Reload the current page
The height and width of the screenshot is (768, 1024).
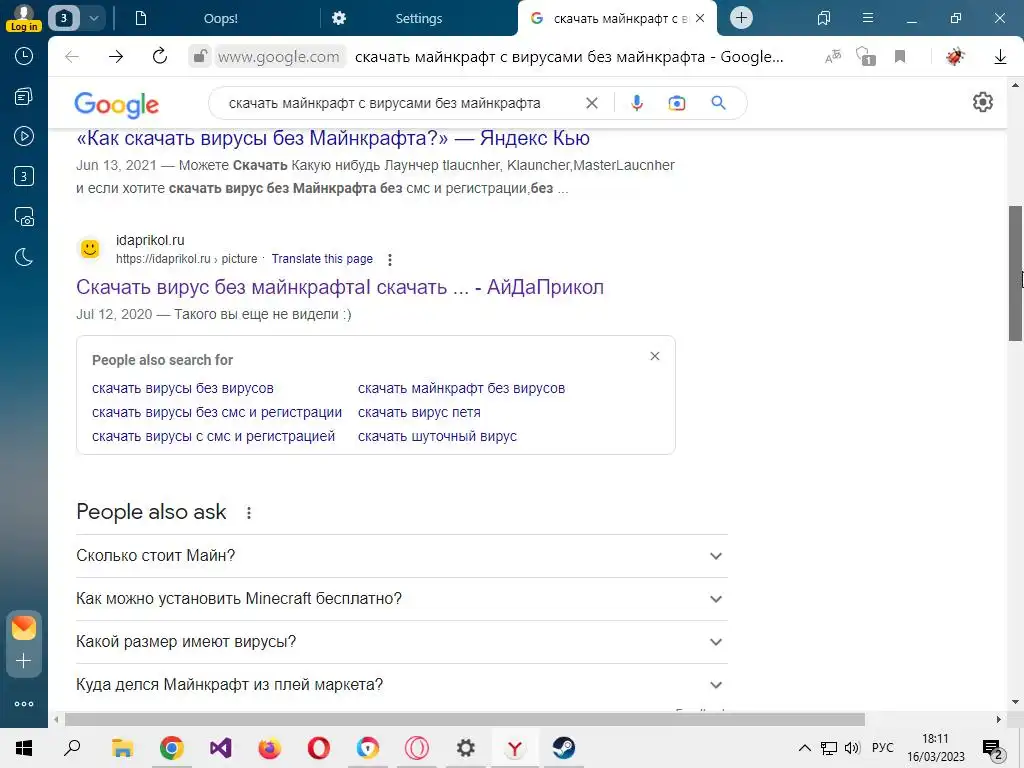(160, 56)
